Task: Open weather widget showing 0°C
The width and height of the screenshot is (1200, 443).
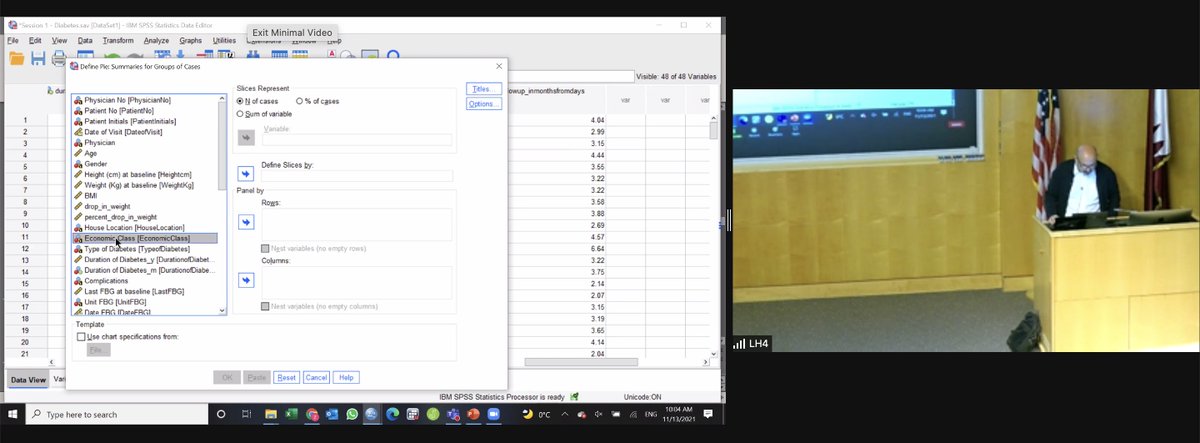Action: 536,414
